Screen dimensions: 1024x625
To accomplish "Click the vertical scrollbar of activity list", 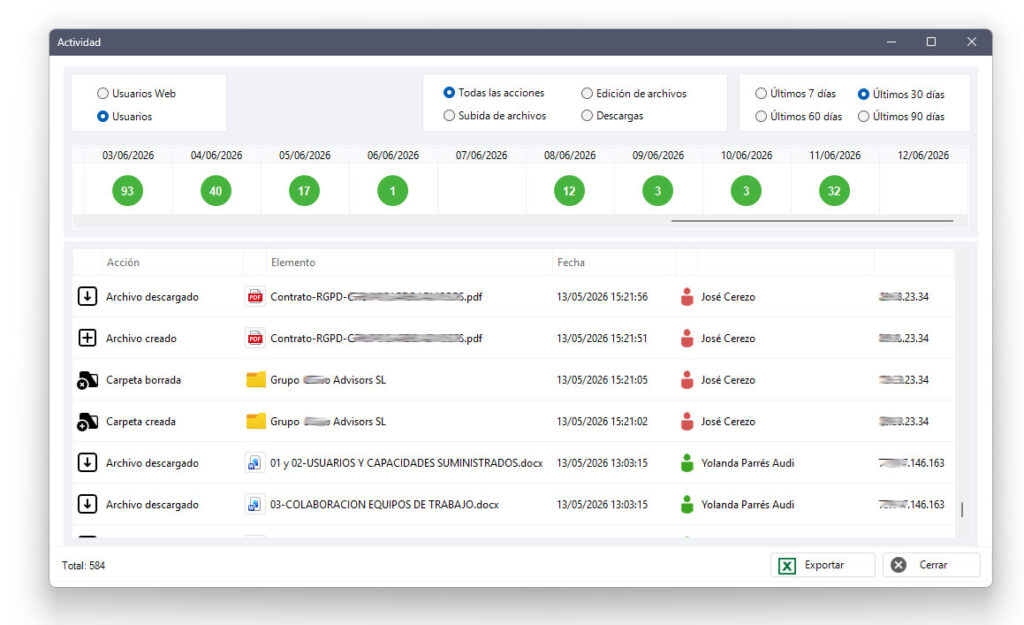I will [962, 509].
